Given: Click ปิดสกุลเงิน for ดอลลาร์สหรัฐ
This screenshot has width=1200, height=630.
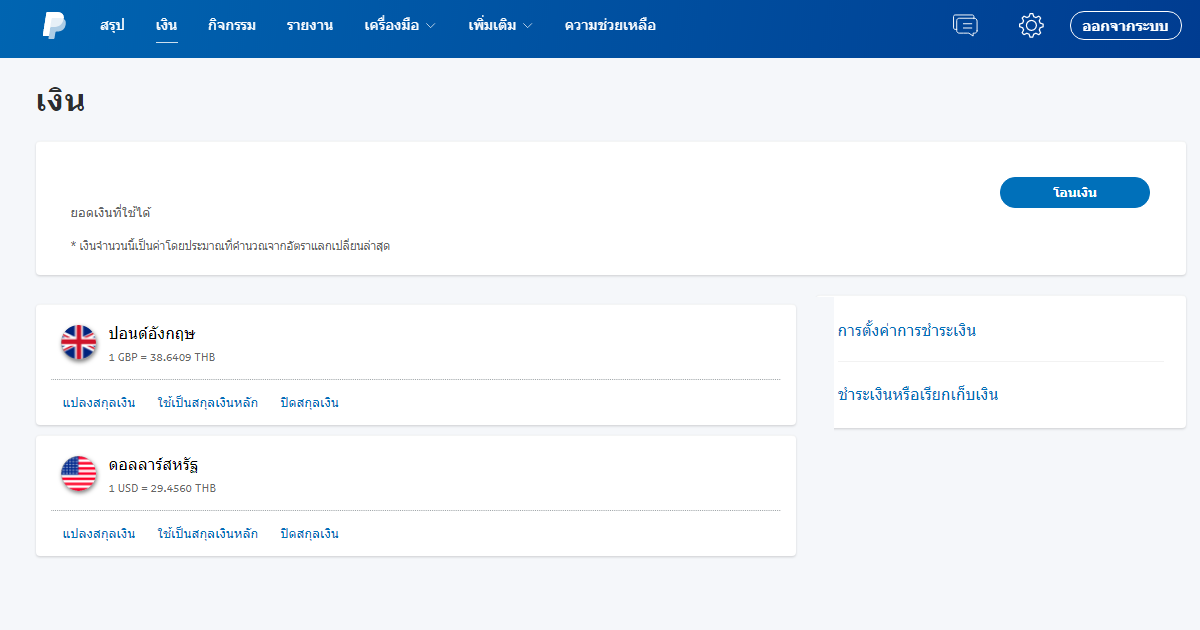Looking at the screenshot, I should click(308, 533).
